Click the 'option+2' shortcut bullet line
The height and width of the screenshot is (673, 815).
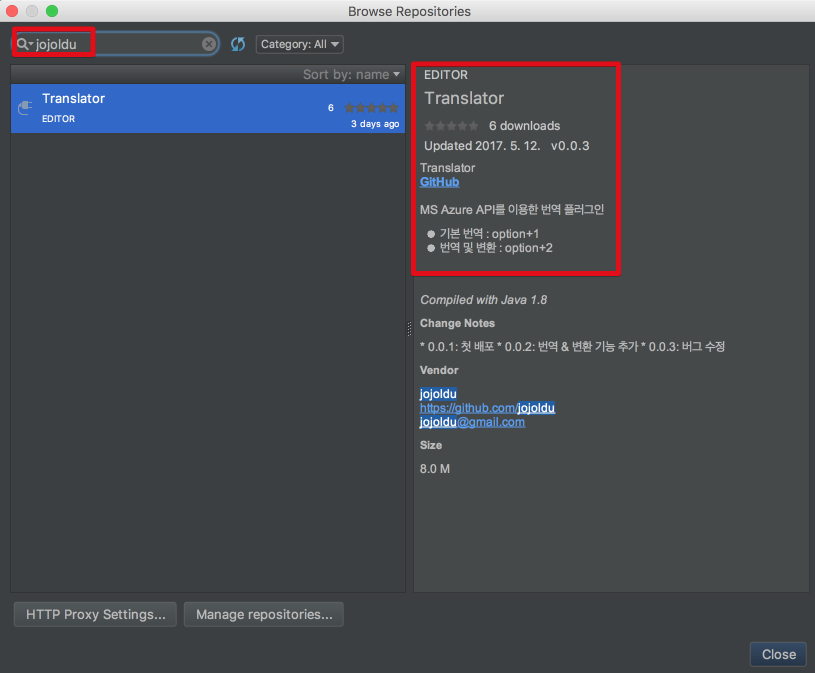(490, 248)
